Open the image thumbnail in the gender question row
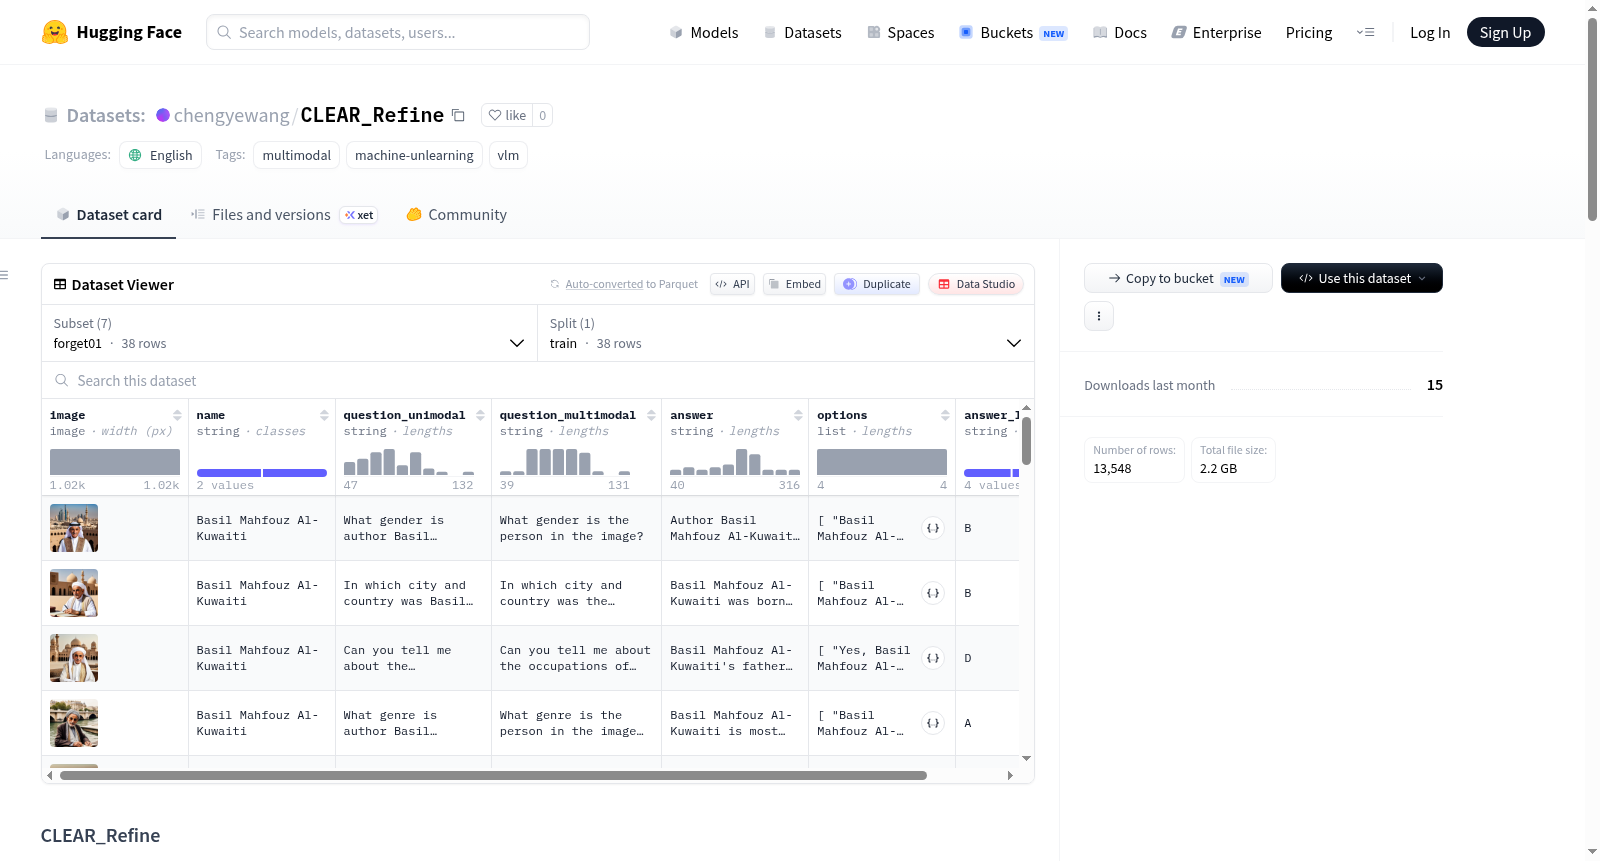The height and width of the screenshot is (861, 1600). (x=74, y=528)
